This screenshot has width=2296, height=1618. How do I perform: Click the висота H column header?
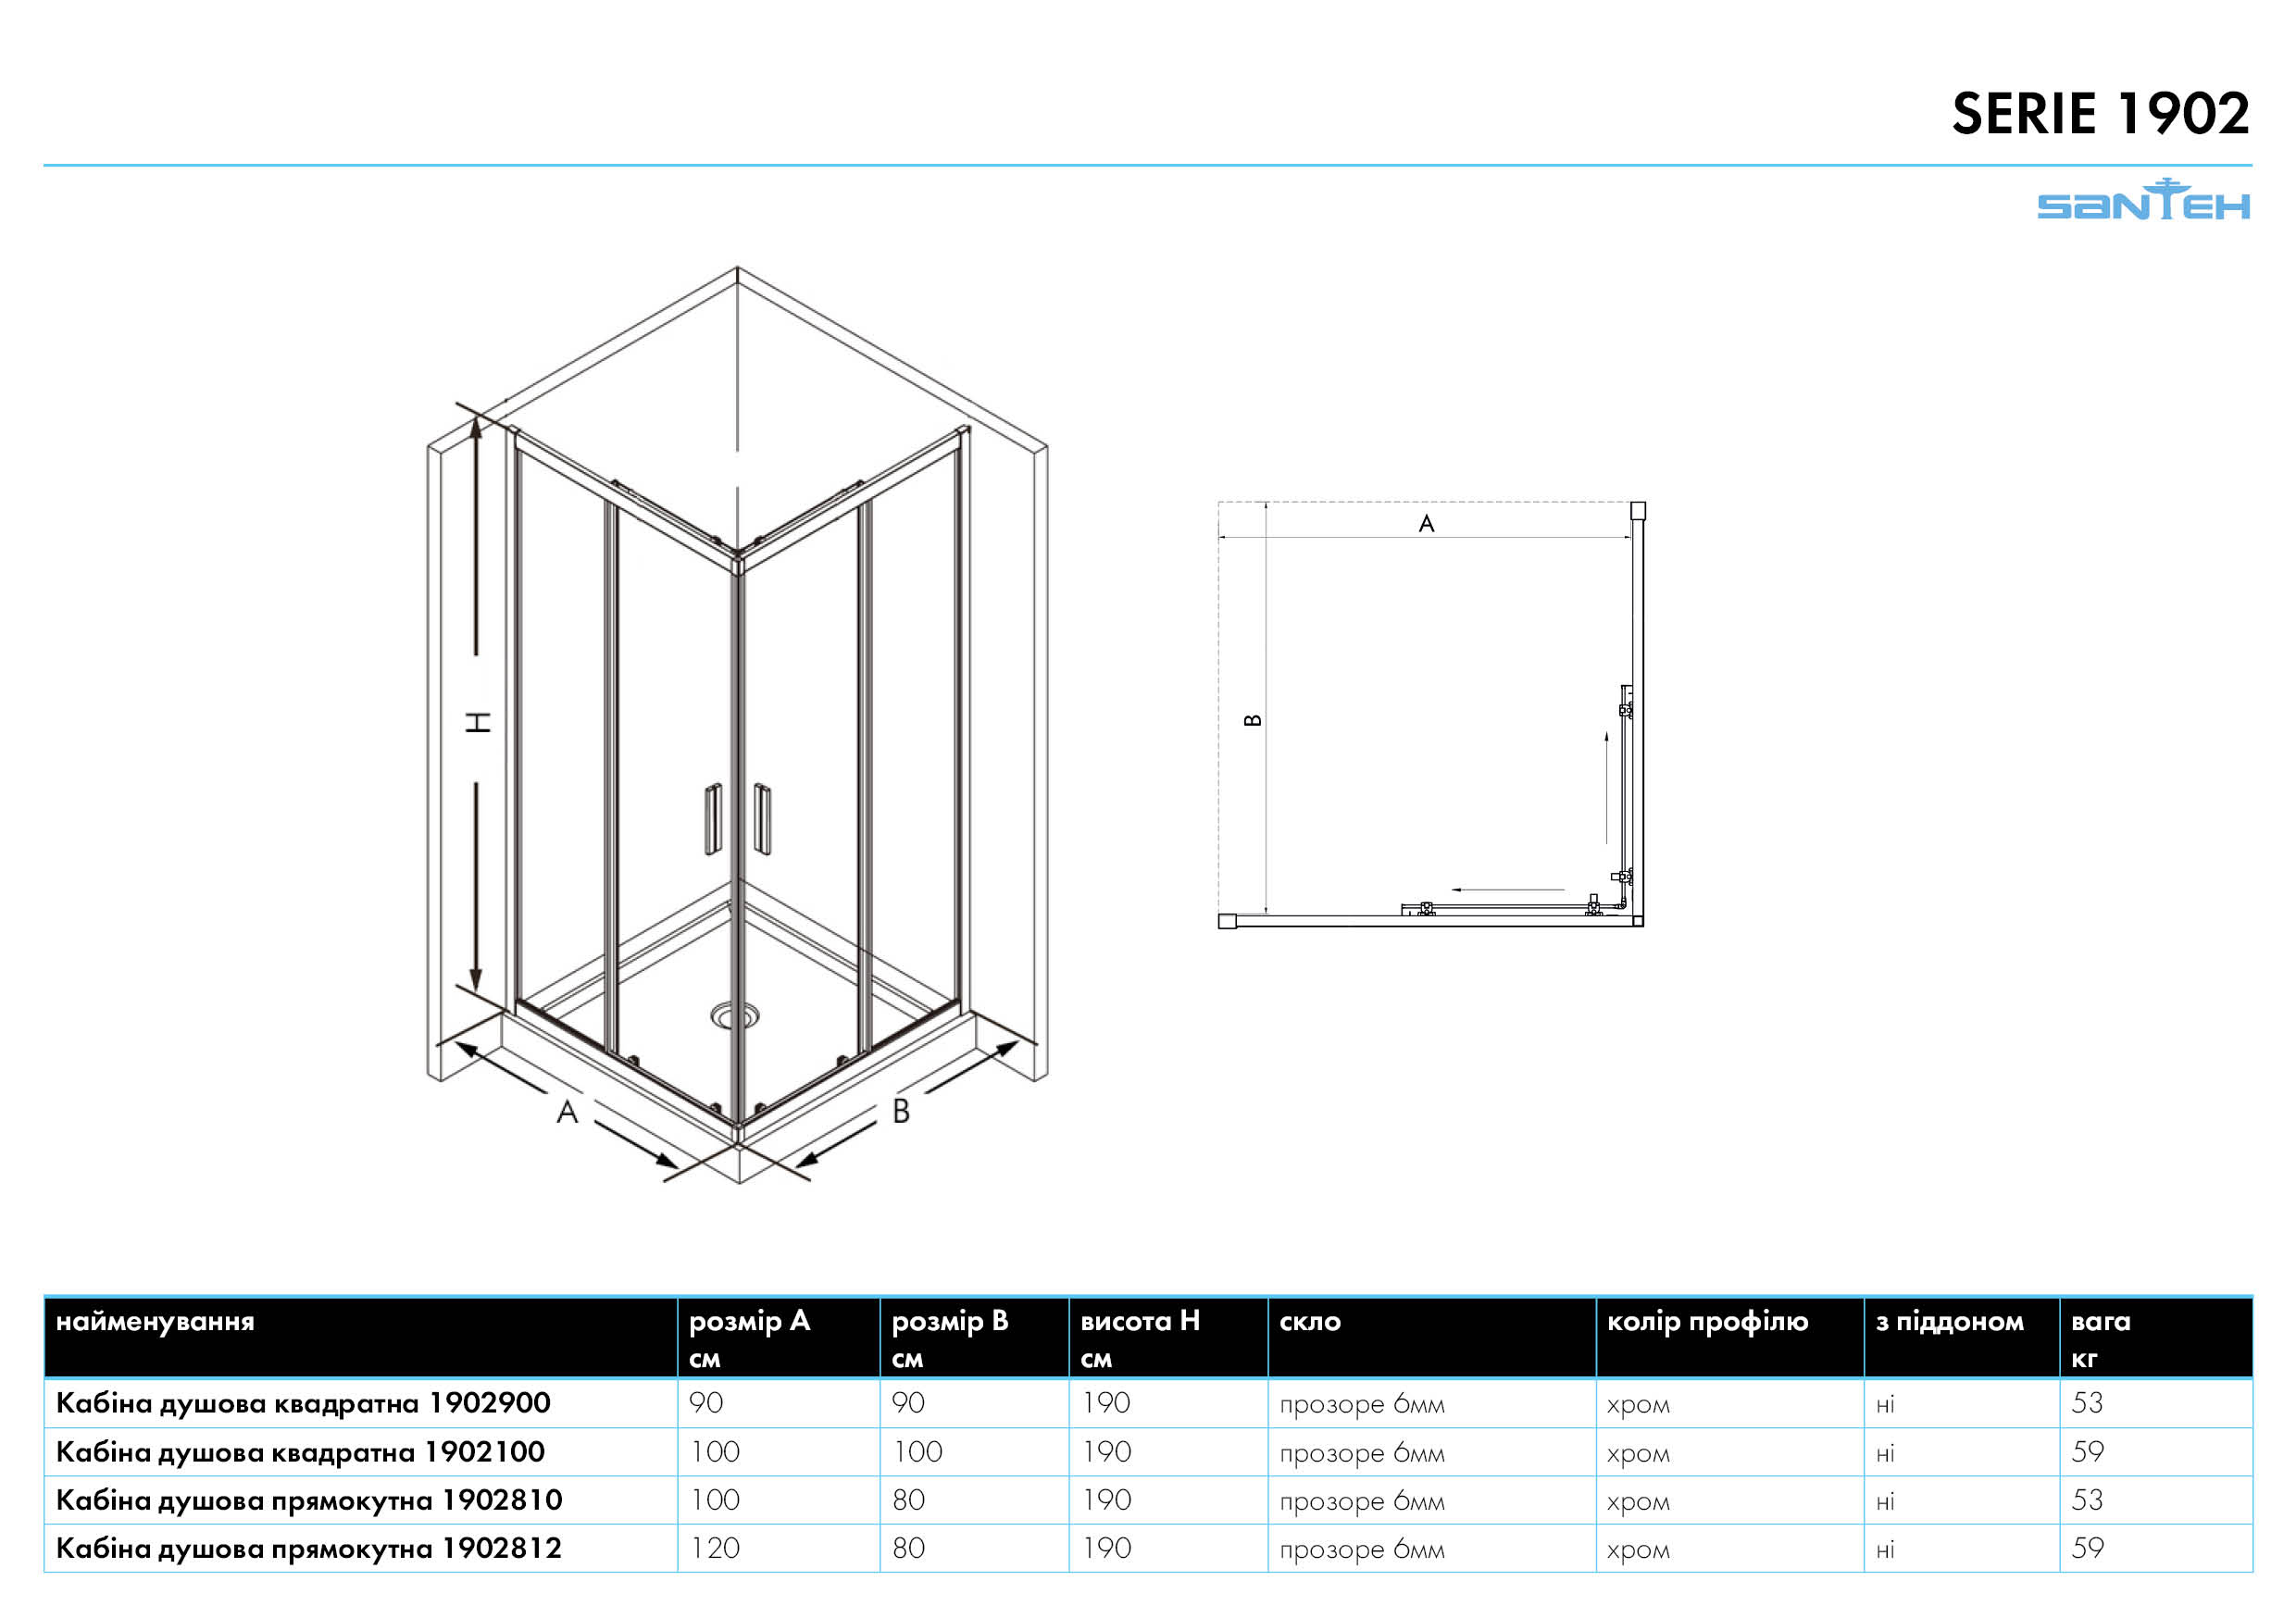(1140, 1322)
